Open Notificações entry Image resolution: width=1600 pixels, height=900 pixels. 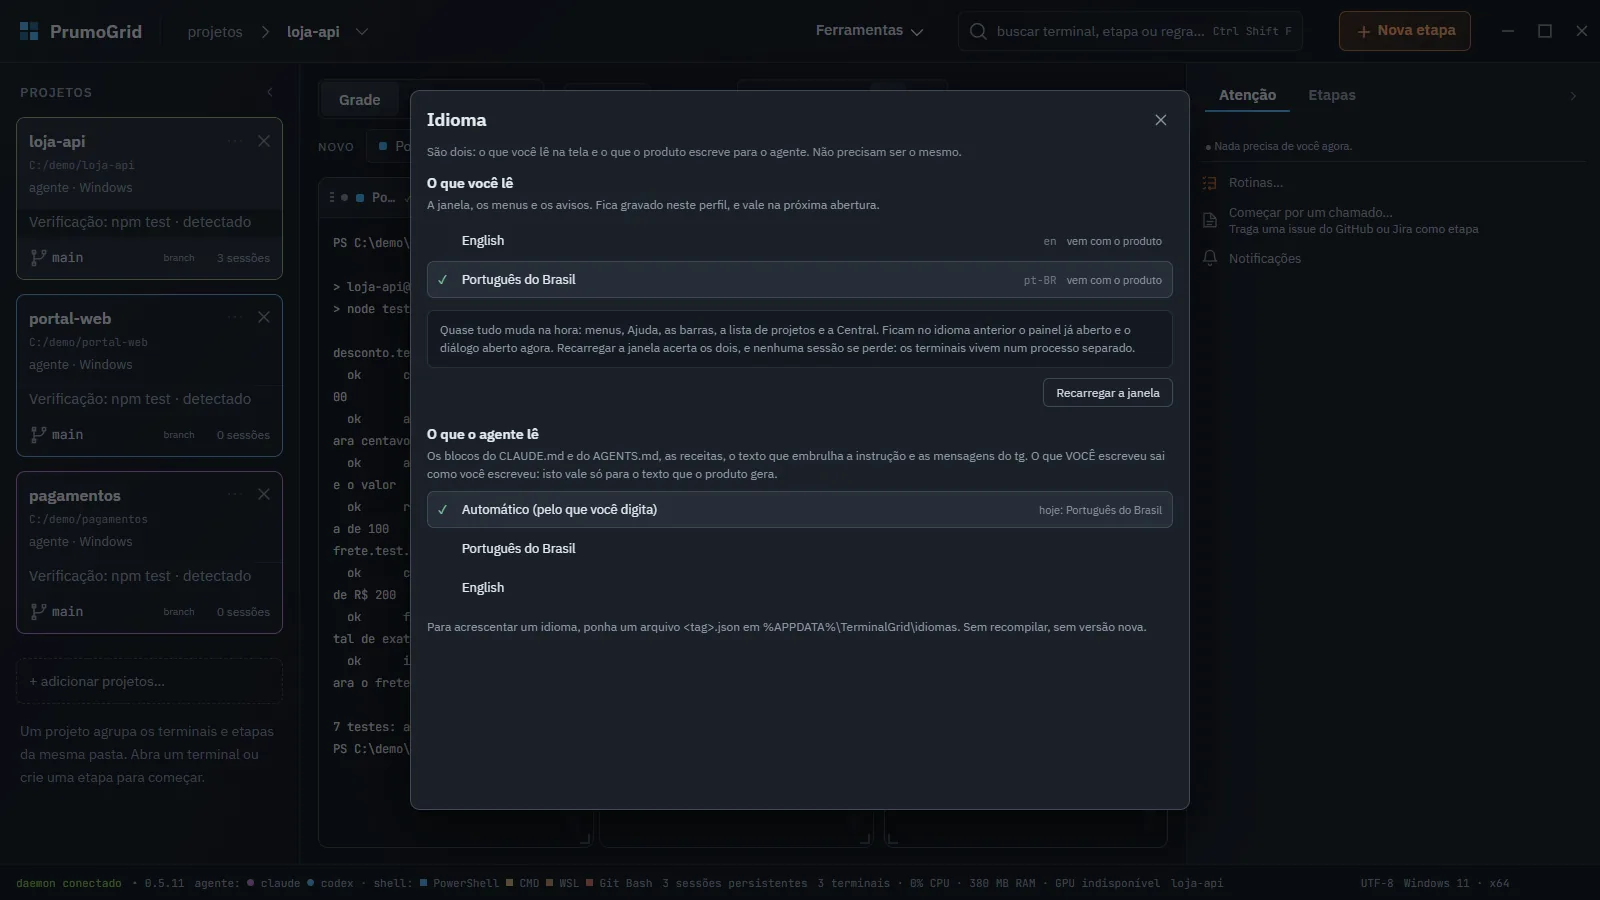click(1265, 259)
